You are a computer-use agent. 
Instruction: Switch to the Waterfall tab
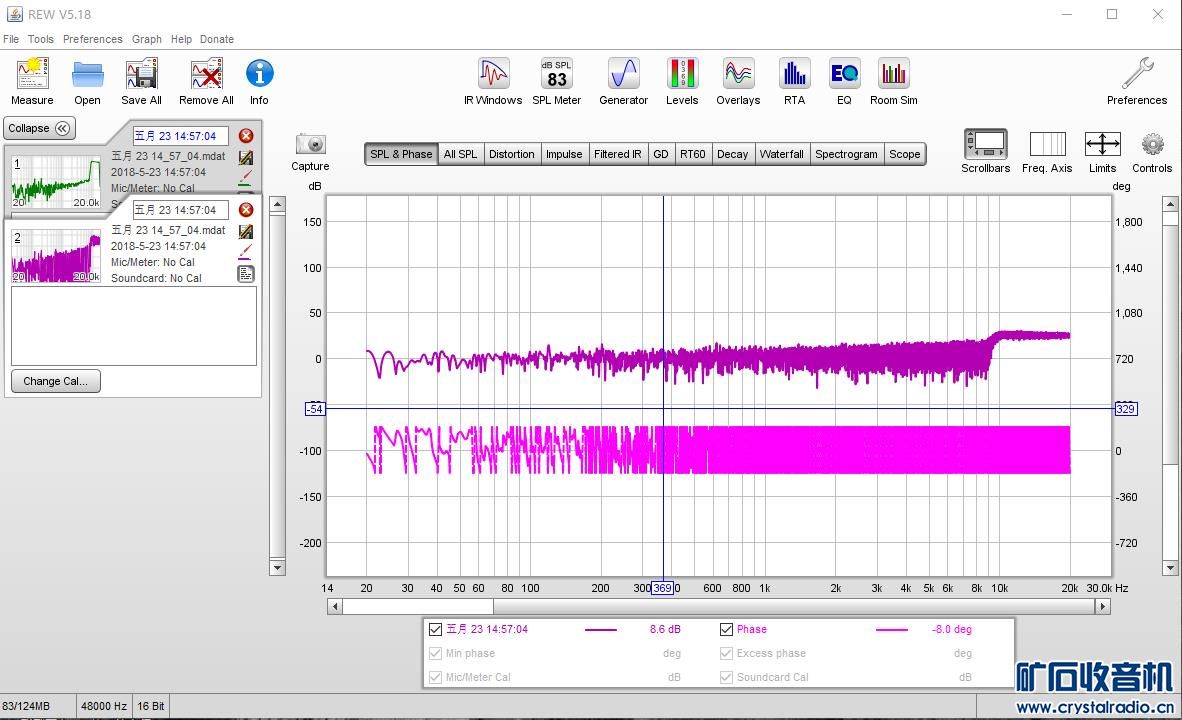coord(781,154)
